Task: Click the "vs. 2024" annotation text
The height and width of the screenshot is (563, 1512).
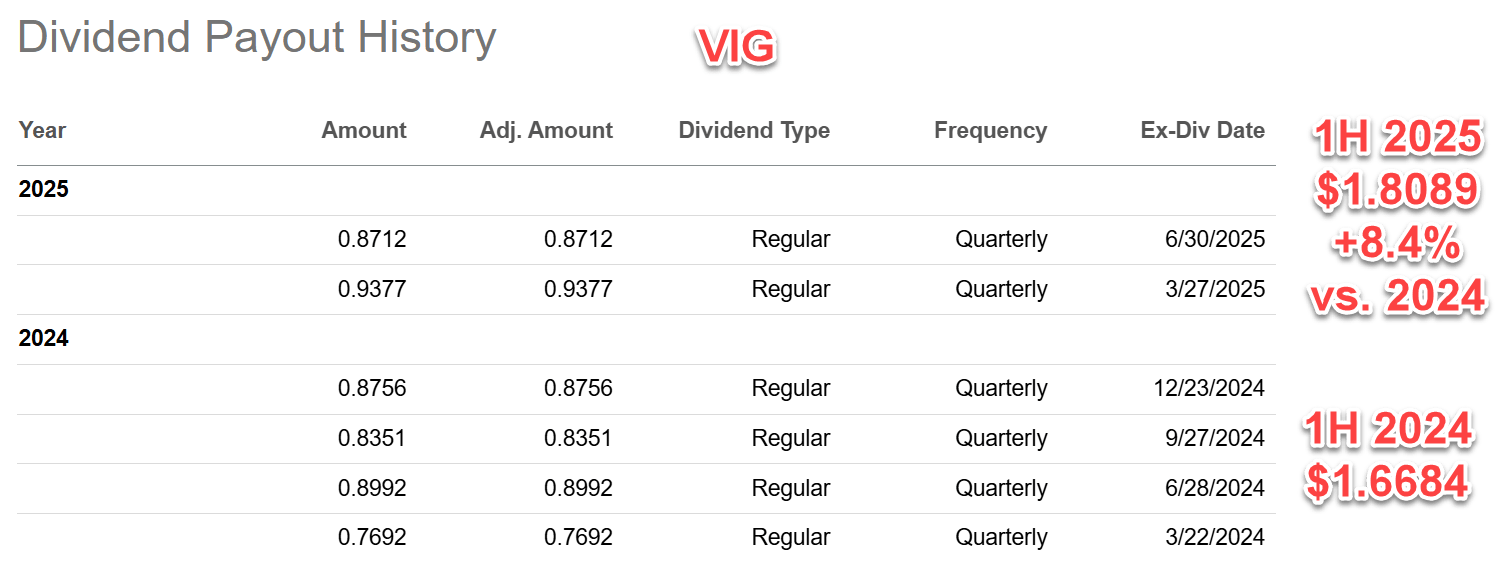Action: [1396, 296]
